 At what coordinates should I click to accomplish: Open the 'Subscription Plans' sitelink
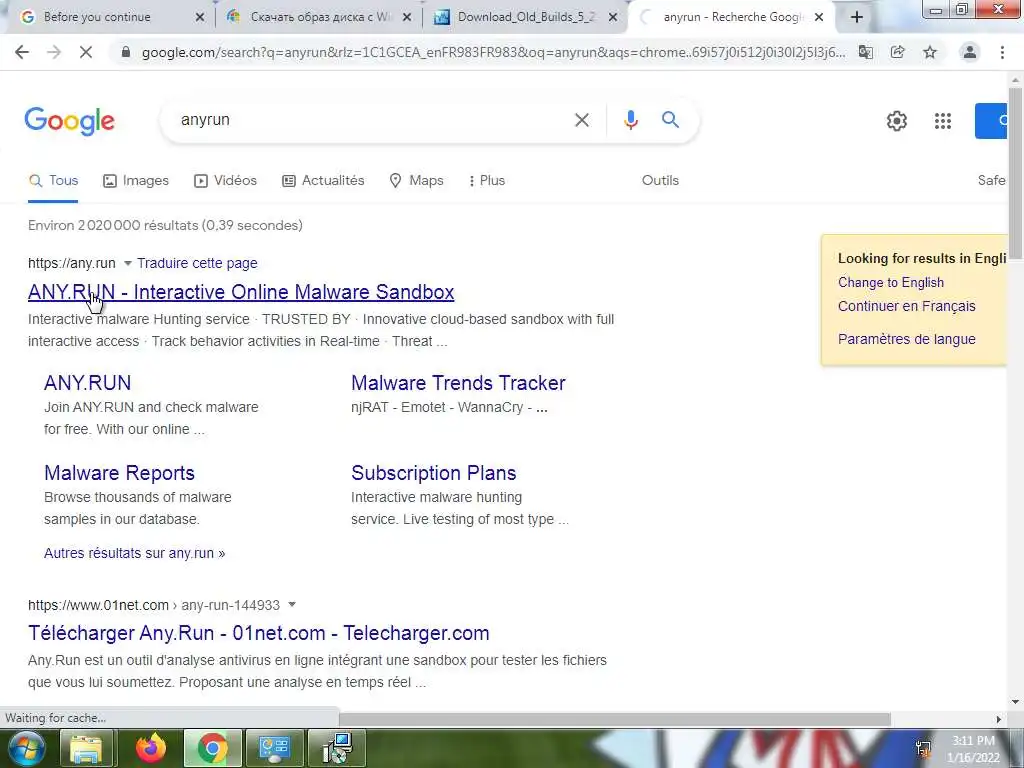click(x=434, y=473)
